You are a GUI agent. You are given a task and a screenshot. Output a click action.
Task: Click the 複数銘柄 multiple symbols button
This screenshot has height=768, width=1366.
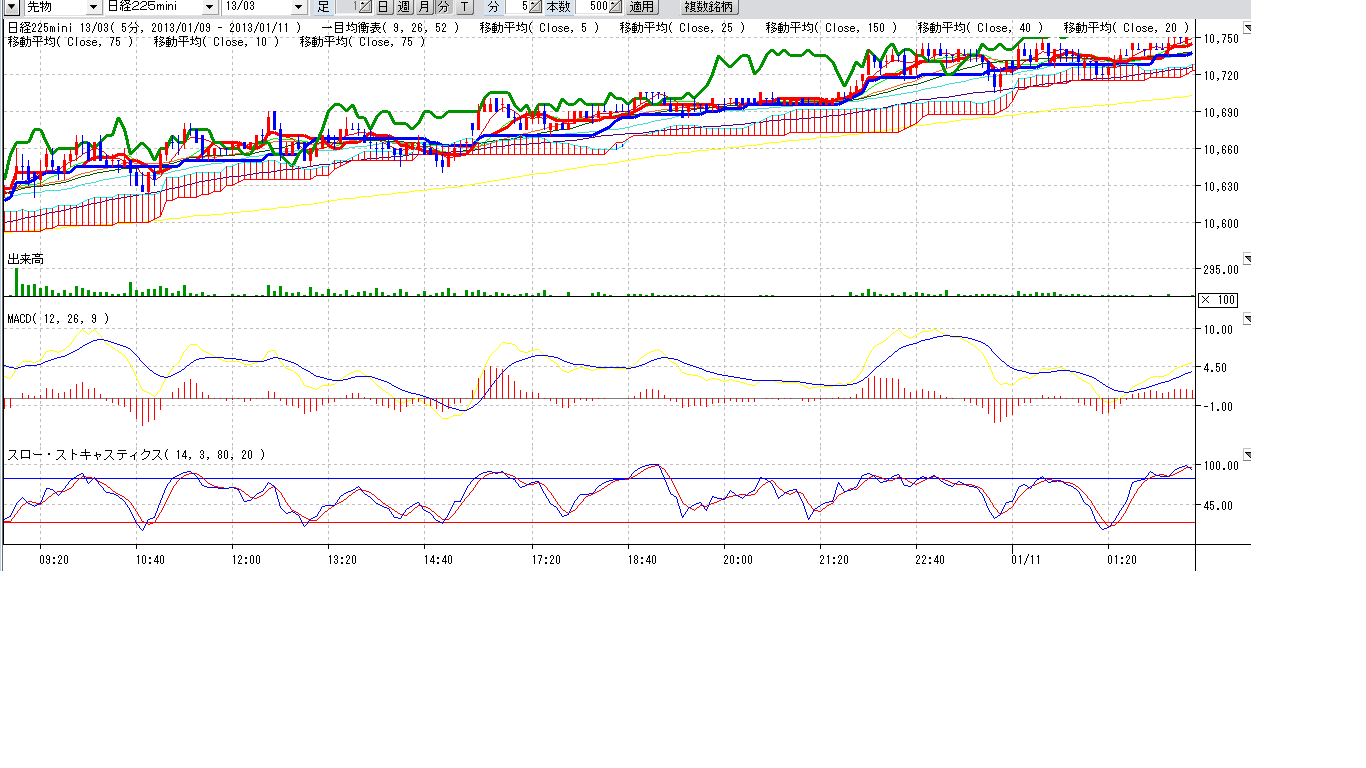[708, 7]
